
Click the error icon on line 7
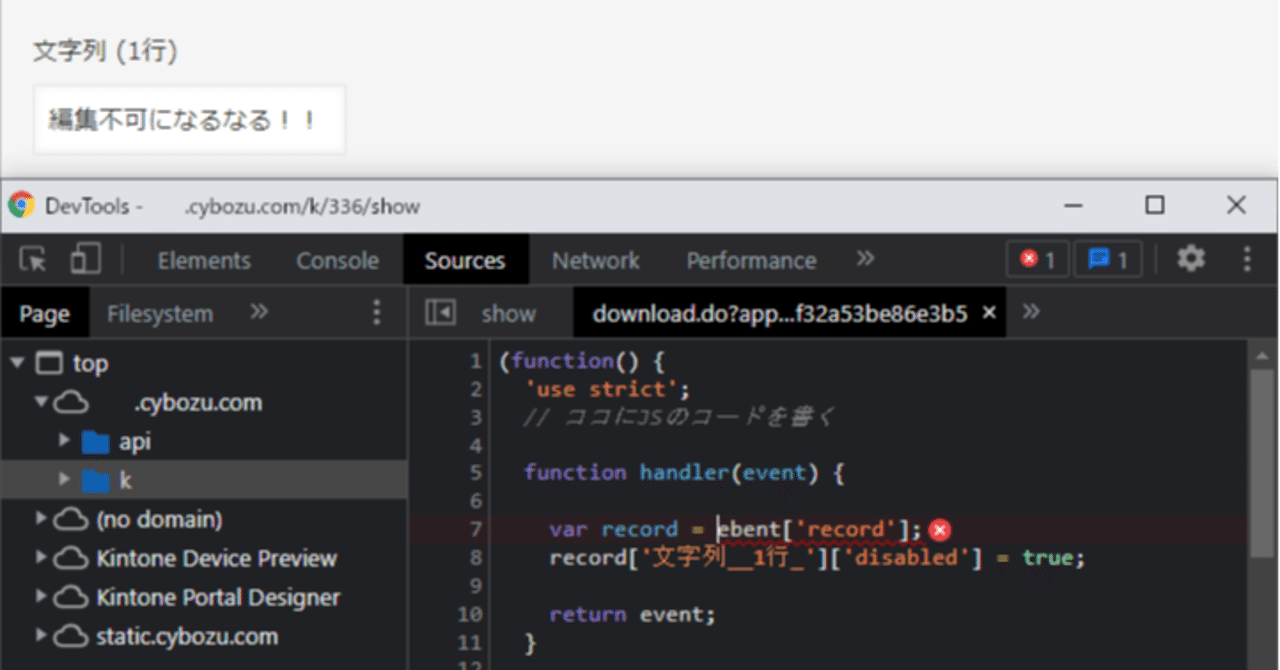[939, 530]
